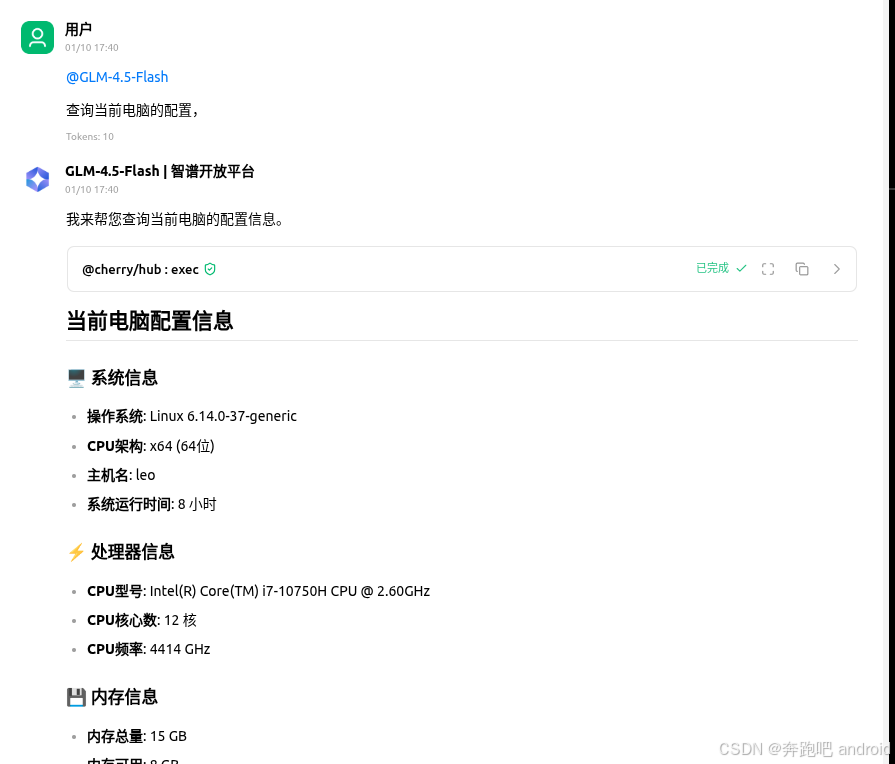Expand the @cherry/hub exec tool details chevron
The height and width of the screenshot is (764, 895).
[x=837, y=269]
